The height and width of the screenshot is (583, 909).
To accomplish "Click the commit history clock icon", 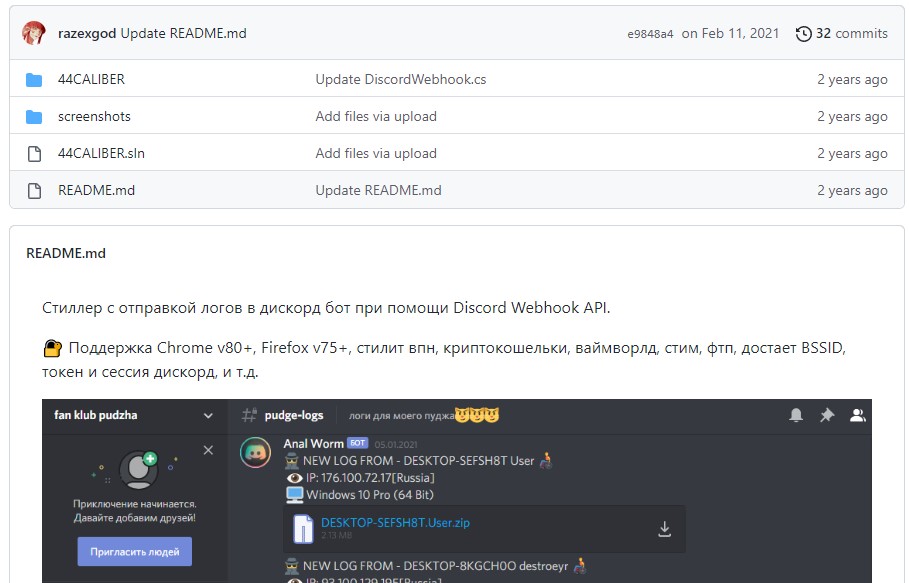I will click(x=803, y=34).
